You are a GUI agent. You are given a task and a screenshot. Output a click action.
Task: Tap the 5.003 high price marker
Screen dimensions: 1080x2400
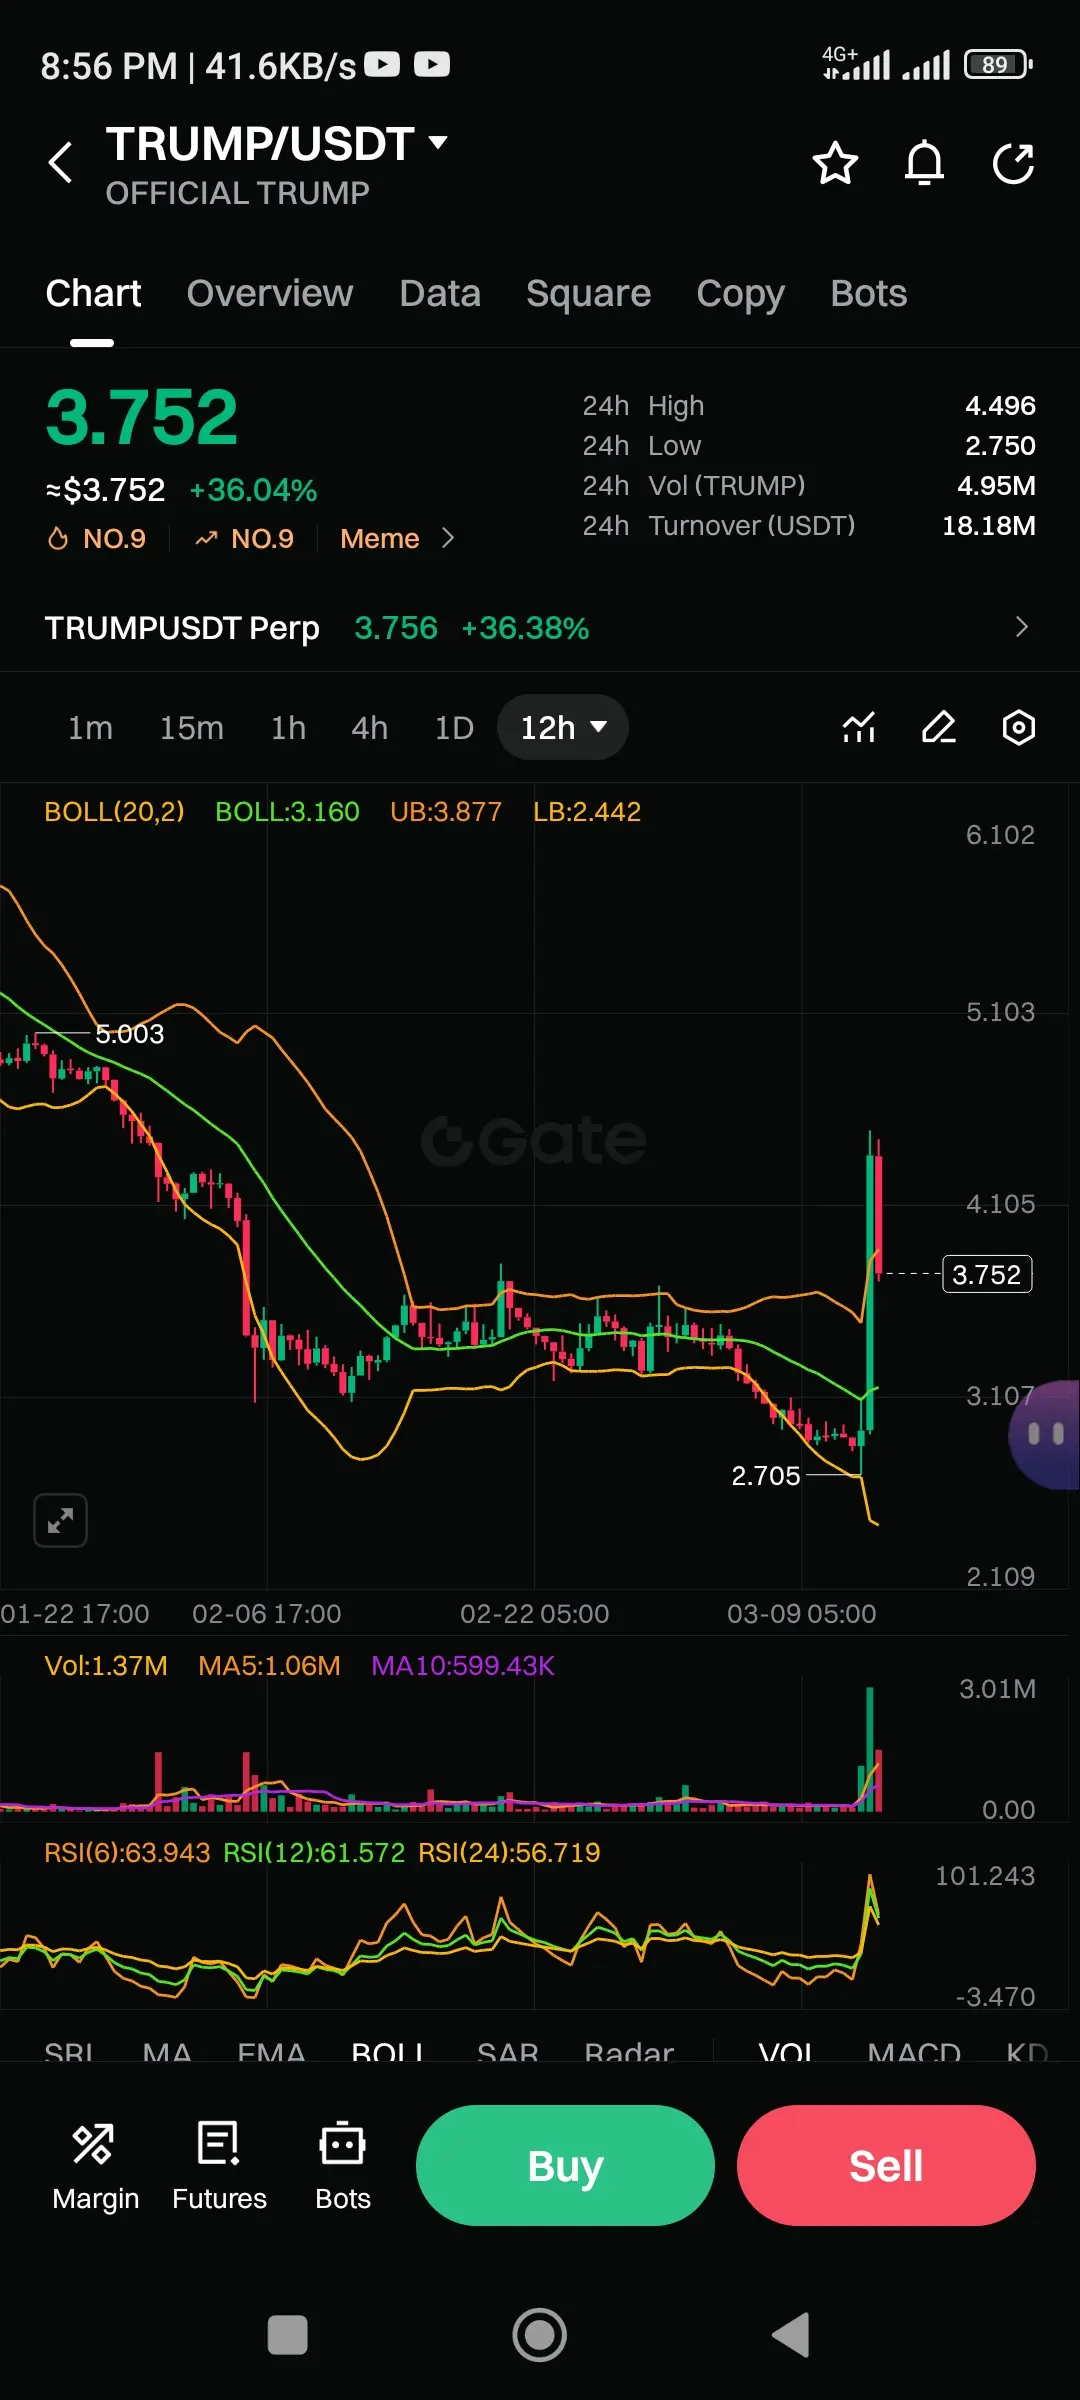coord(129,1033)
